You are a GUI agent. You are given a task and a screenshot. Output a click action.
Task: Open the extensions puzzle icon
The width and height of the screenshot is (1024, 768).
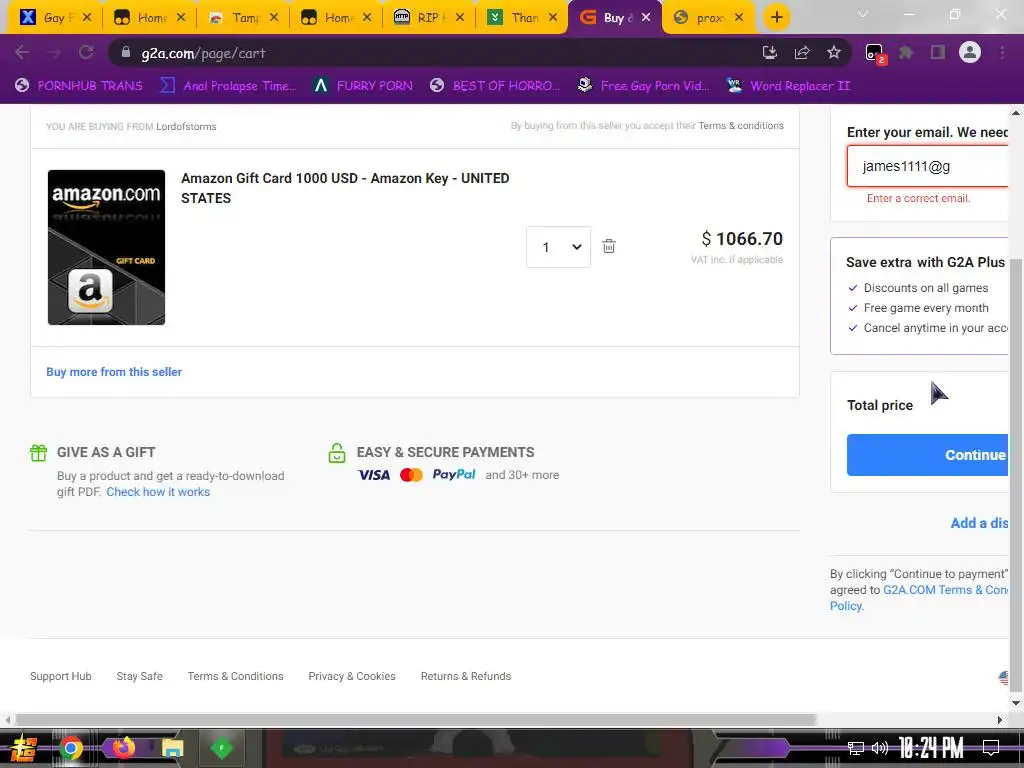coord(906,53)
